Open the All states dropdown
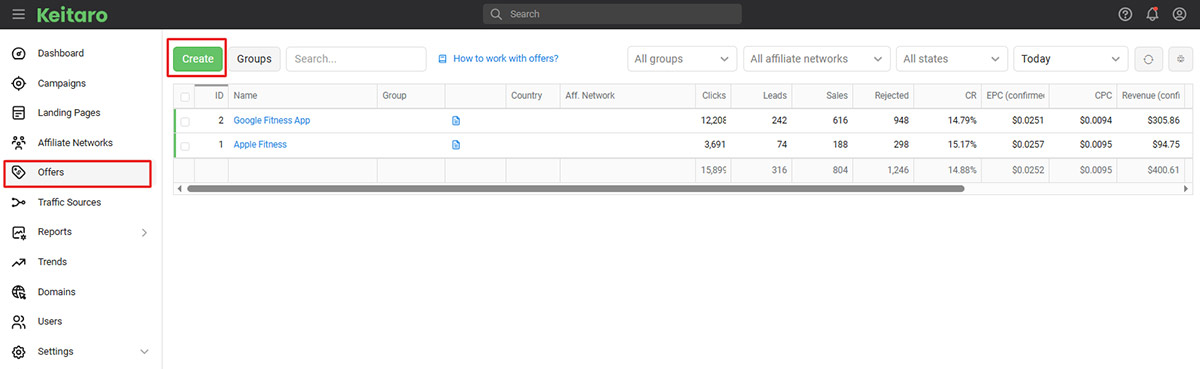Screen dimensions: 1200x369 (952, 59)
